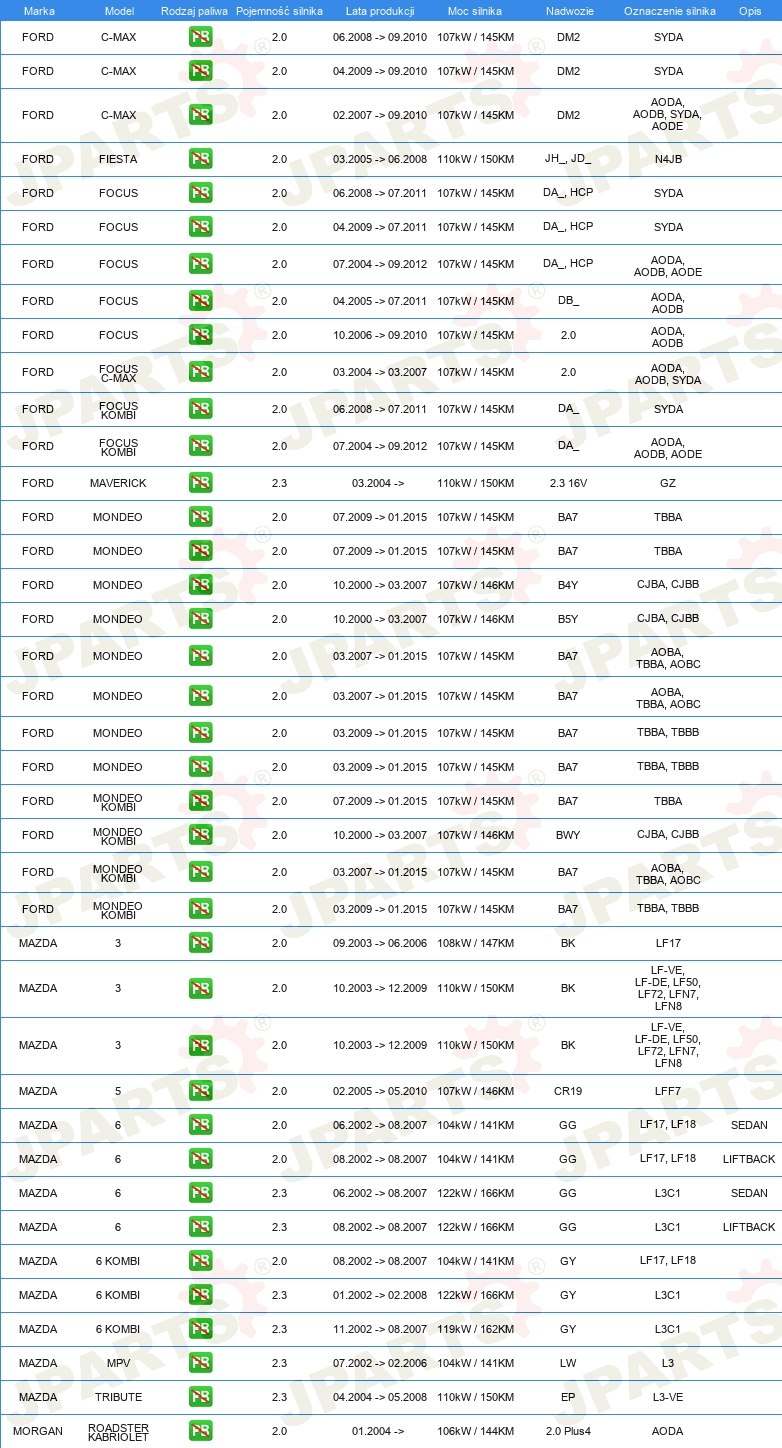This screenshot has height=1448, width=782.
Task: Click fuel icon for Mondeo Kombi 03.2009 row
Action: coord(200,909)
